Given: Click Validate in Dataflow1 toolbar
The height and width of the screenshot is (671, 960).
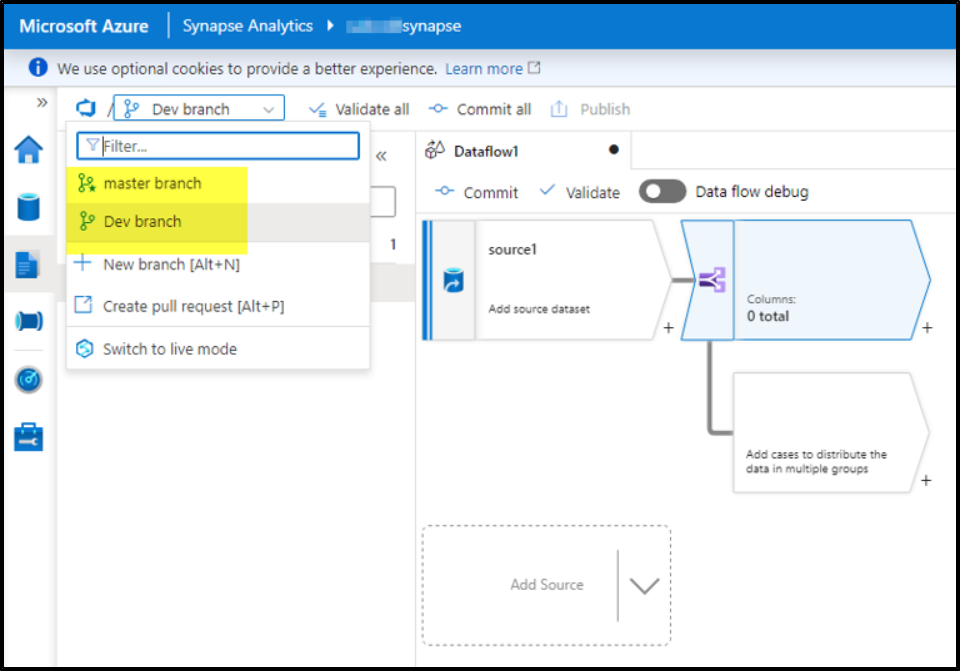Looking at the screenshot, I should click(x=580, y=192).
